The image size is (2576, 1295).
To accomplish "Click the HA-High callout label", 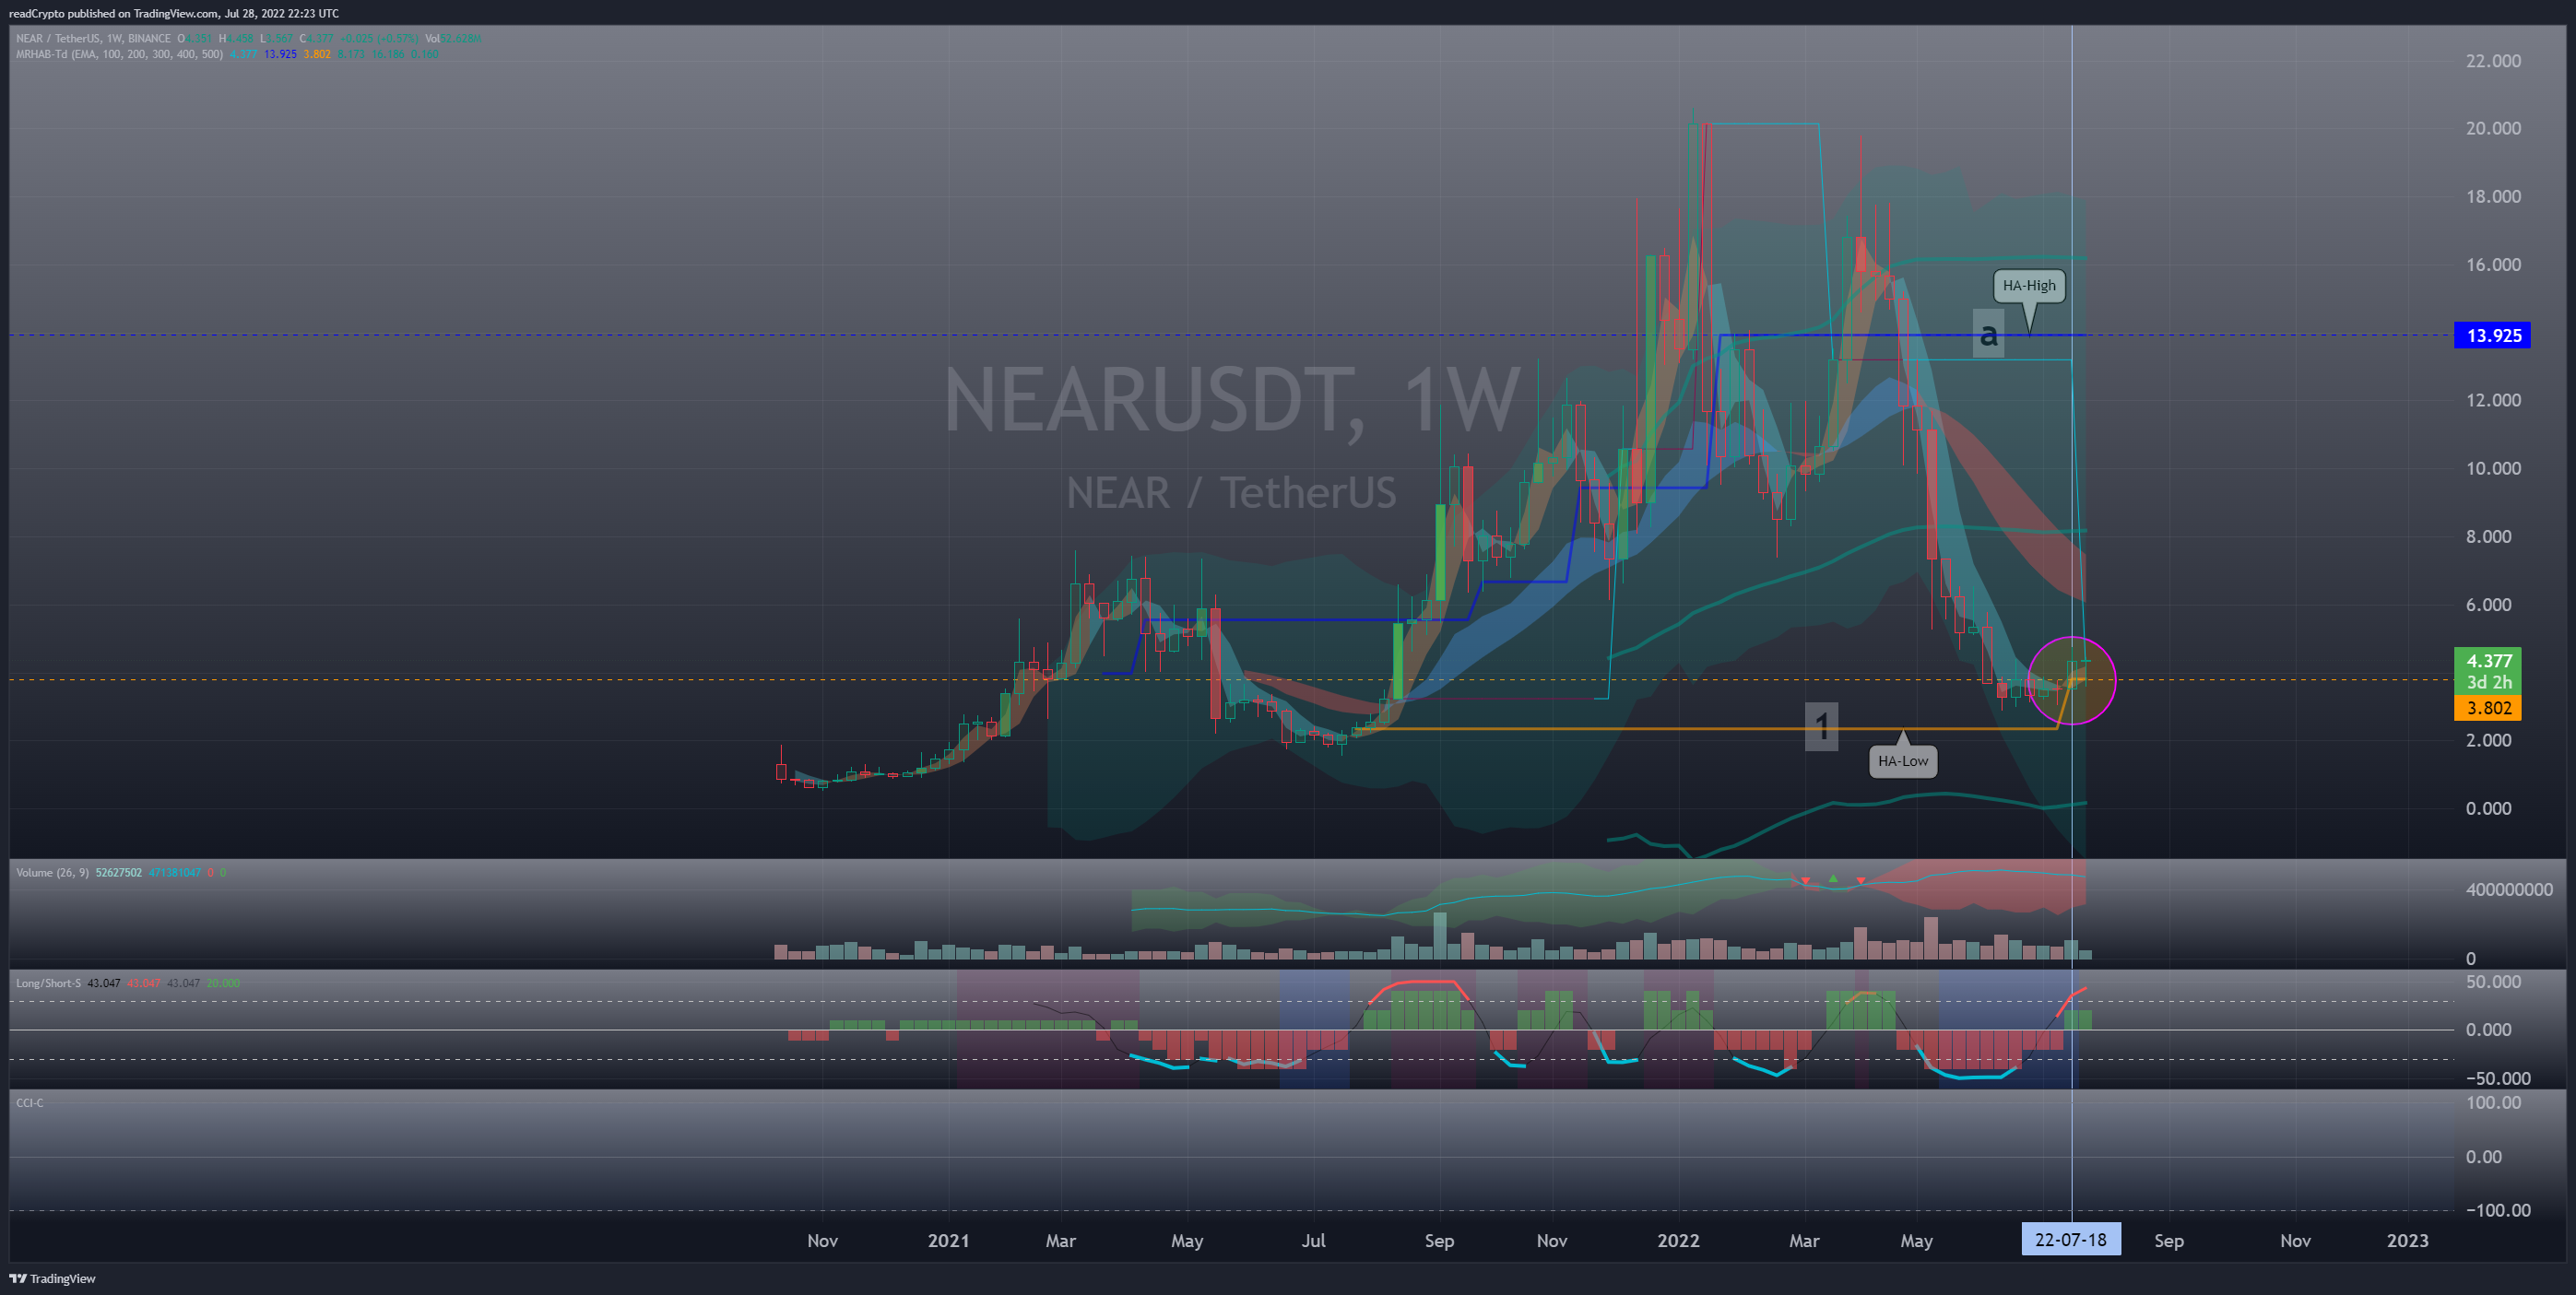I will (x=2029, y=286).
